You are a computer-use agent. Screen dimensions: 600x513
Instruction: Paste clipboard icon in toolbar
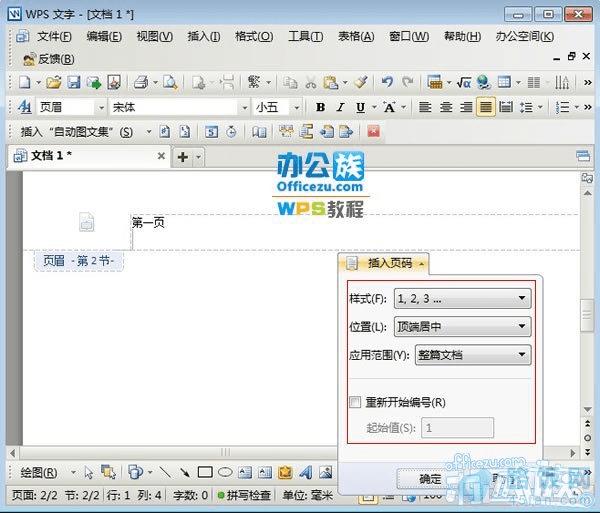pyautogui.click(x=331, y=82)
